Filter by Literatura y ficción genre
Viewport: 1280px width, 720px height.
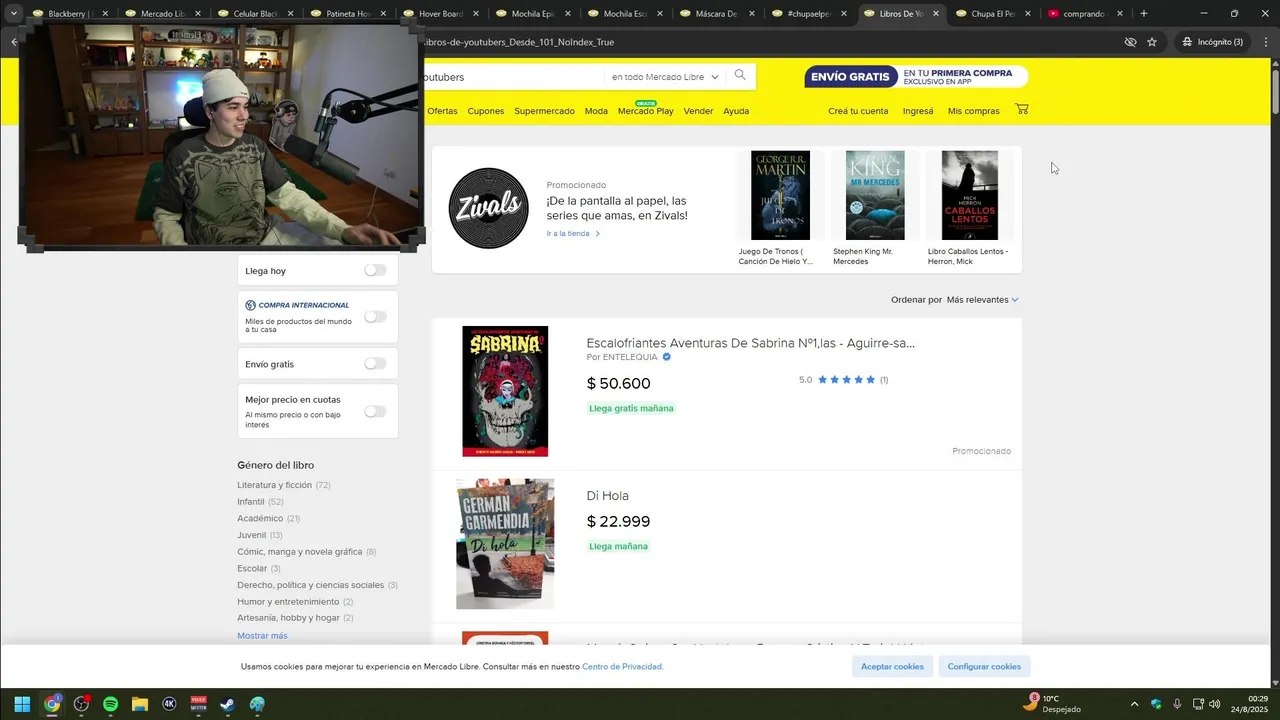(275, 485)
